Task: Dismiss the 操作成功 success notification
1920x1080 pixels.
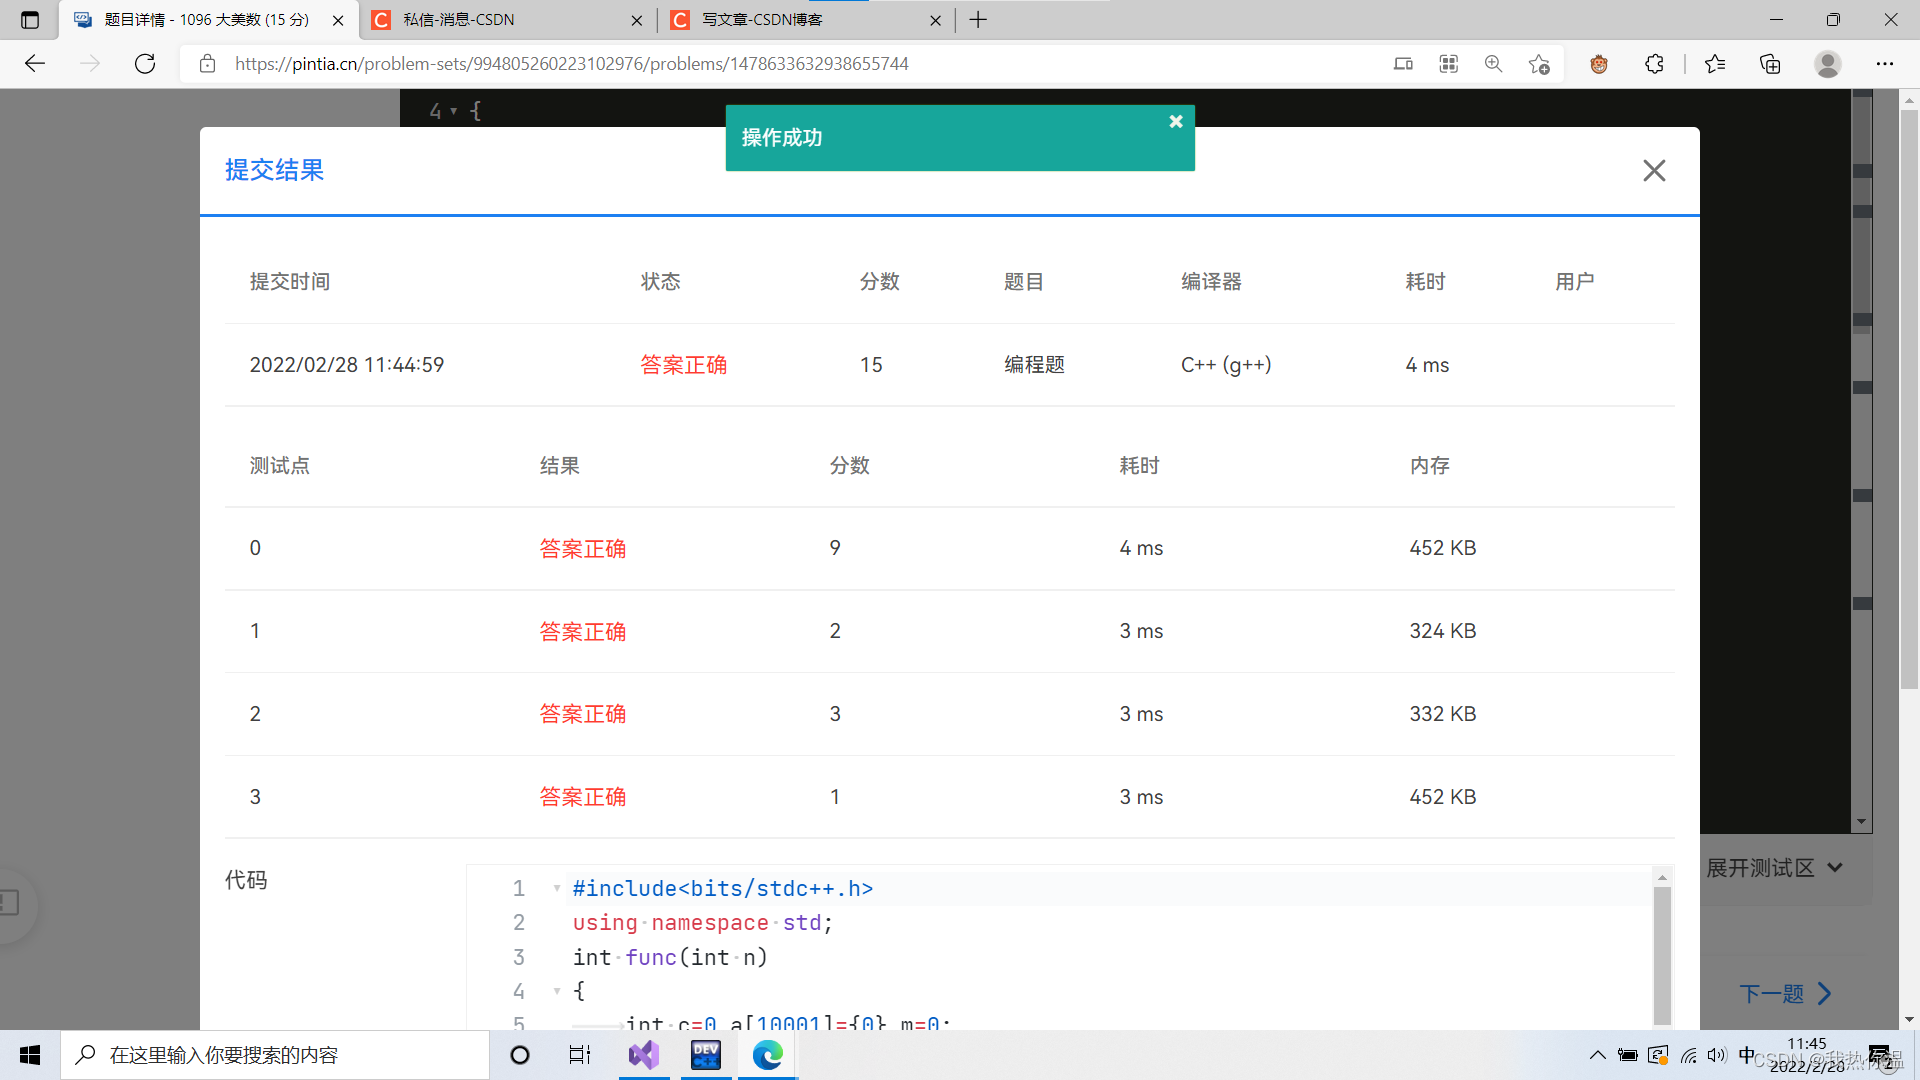Action: pos(1175,121)
